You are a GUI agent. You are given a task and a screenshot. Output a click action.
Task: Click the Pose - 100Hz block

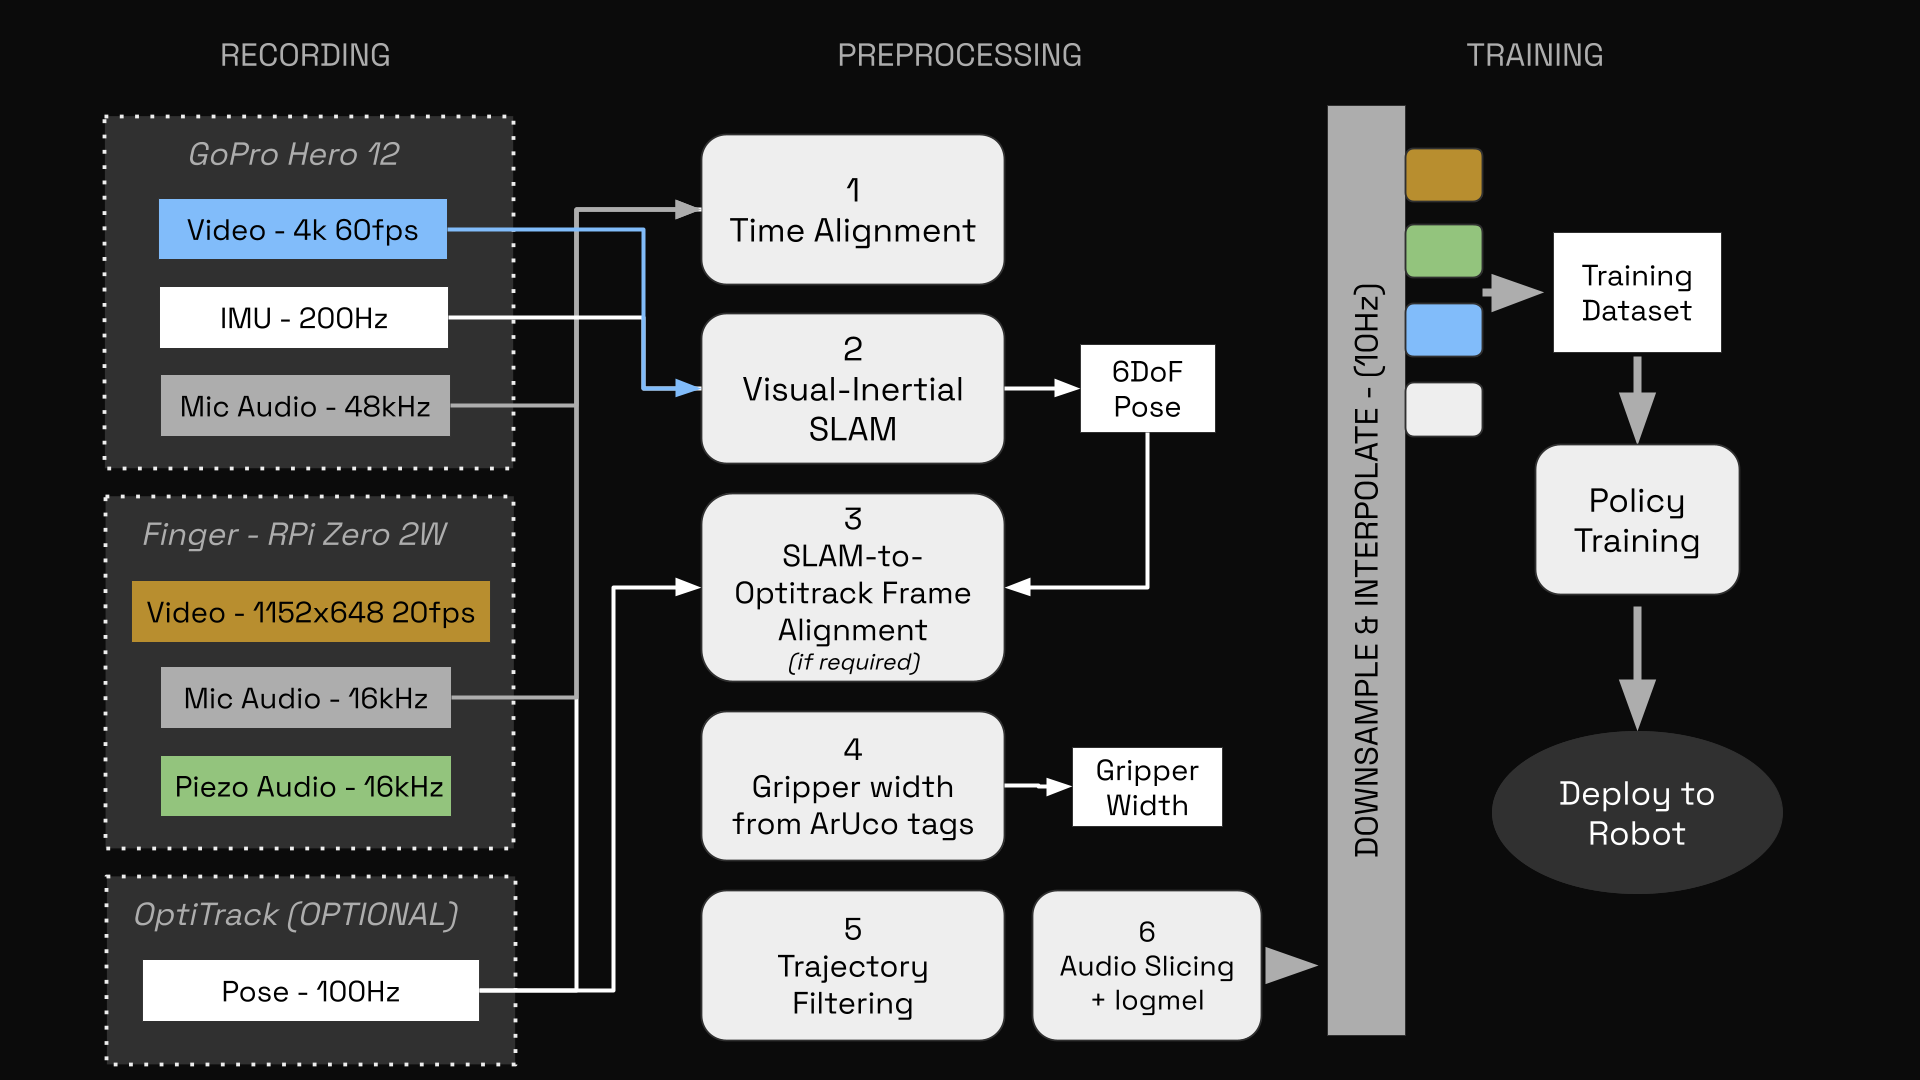pos(311,990)
